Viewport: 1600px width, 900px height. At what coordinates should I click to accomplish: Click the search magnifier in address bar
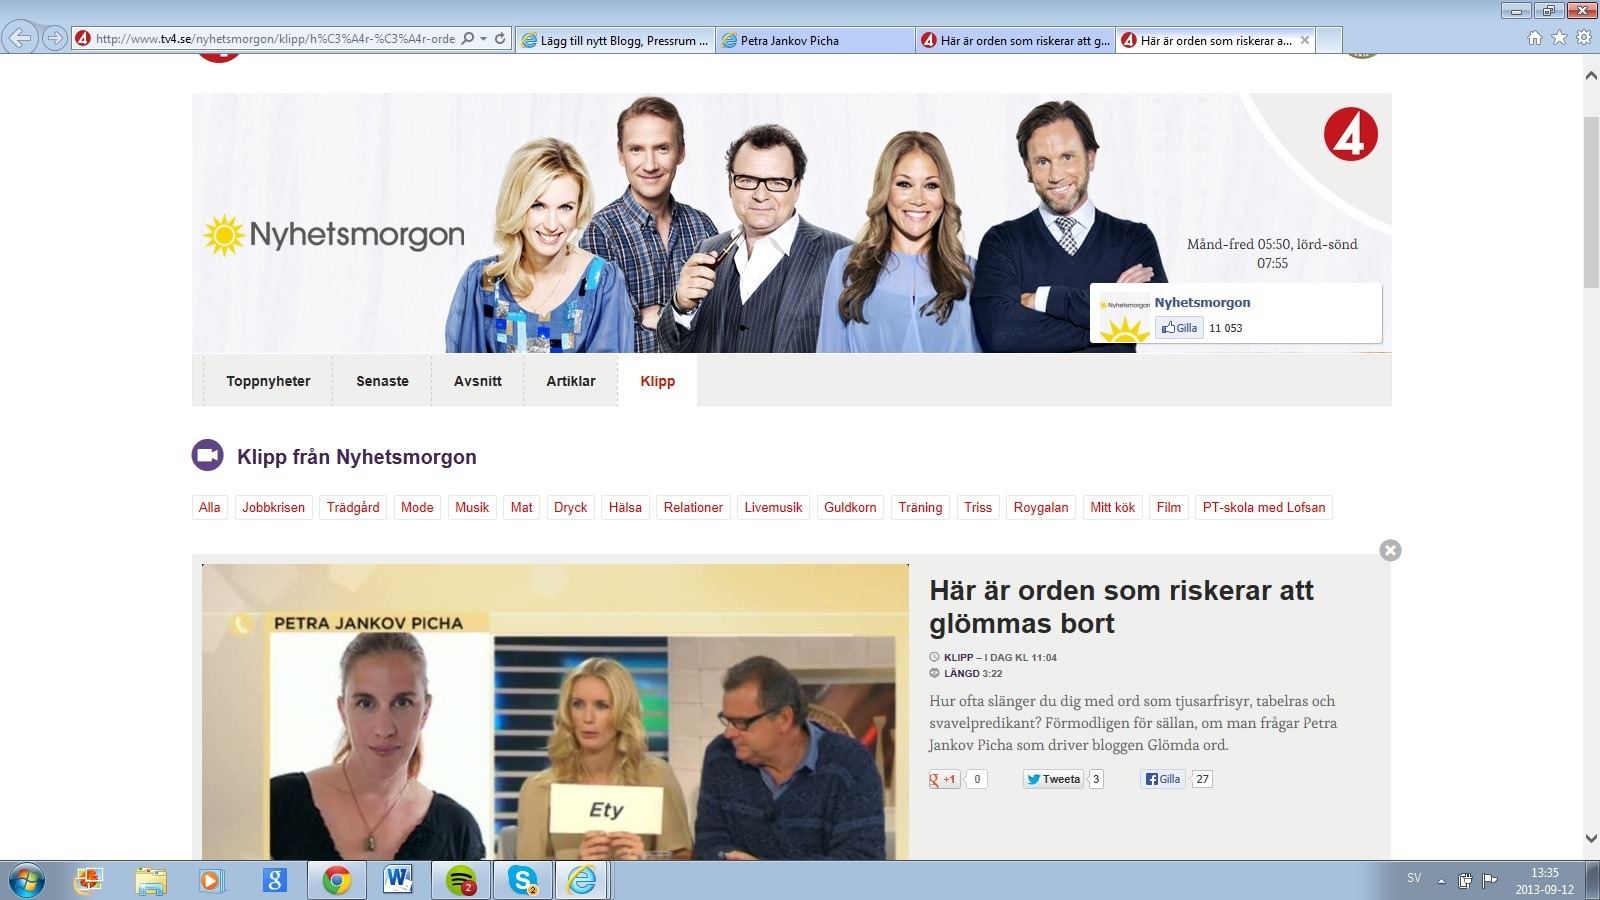(468, 39)
